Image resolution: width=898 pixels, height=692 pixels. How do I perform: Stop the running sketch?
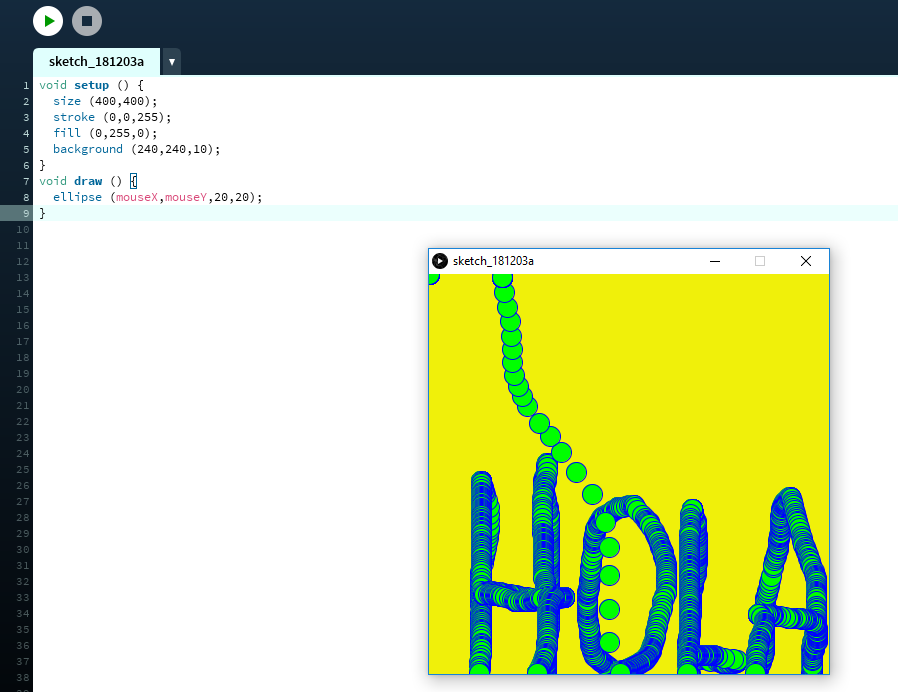[87, 21]
